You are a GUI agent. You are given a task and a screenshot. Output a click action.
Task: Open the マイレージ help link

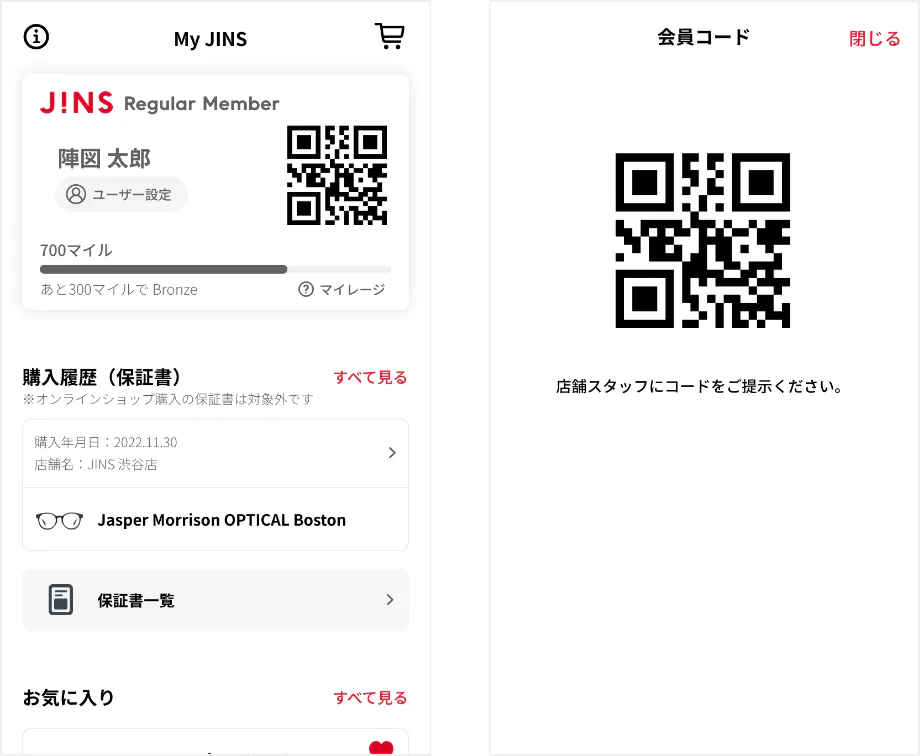341,289
